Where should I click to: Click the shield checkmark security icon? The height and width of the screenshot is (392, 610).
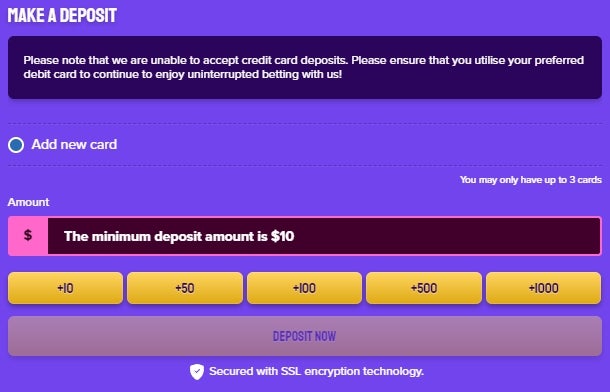(x=197, y=372)
